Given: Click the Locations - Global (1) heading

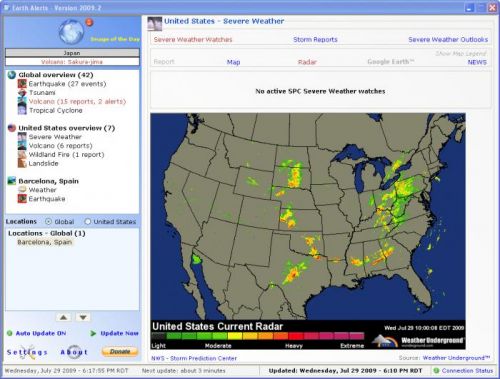Looking at the screenshot, I should point(47,233).
